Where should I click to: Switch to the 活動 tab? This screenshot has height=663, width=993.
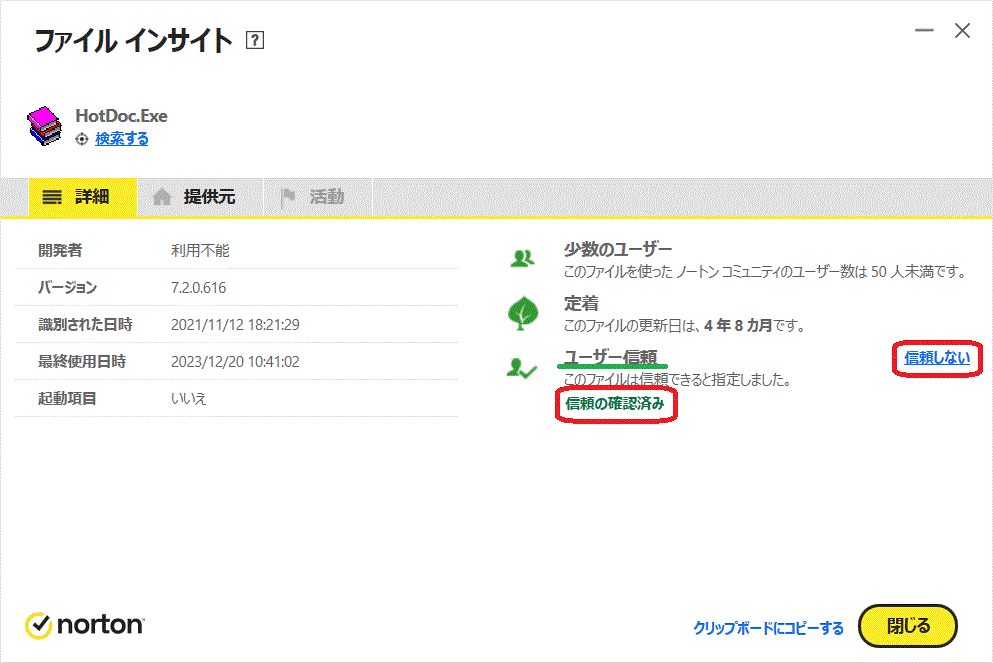[318, 198]
